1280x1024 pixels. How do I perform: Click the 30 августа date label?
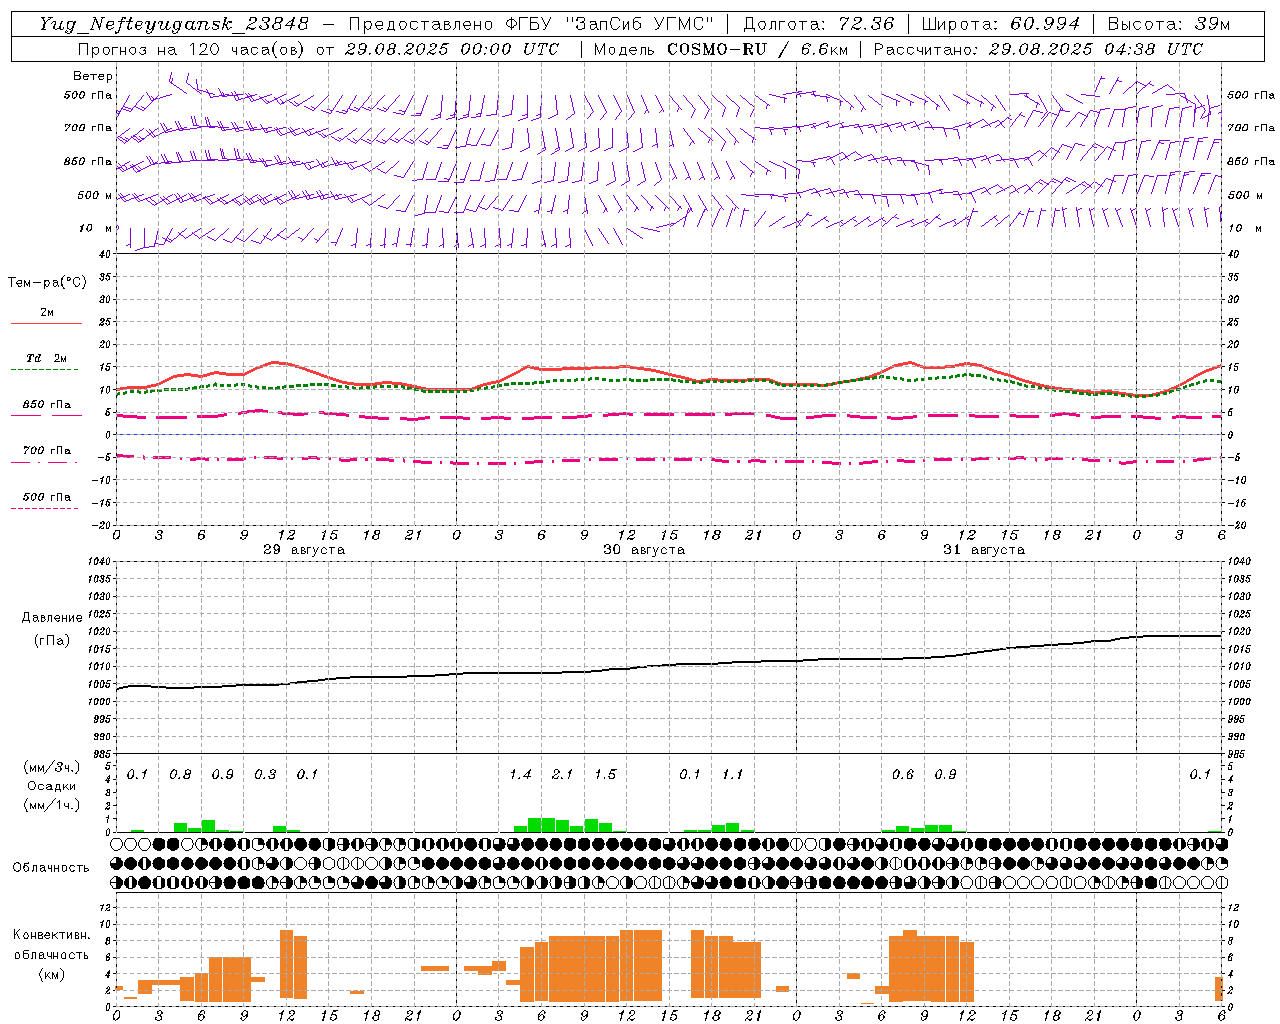644,550
